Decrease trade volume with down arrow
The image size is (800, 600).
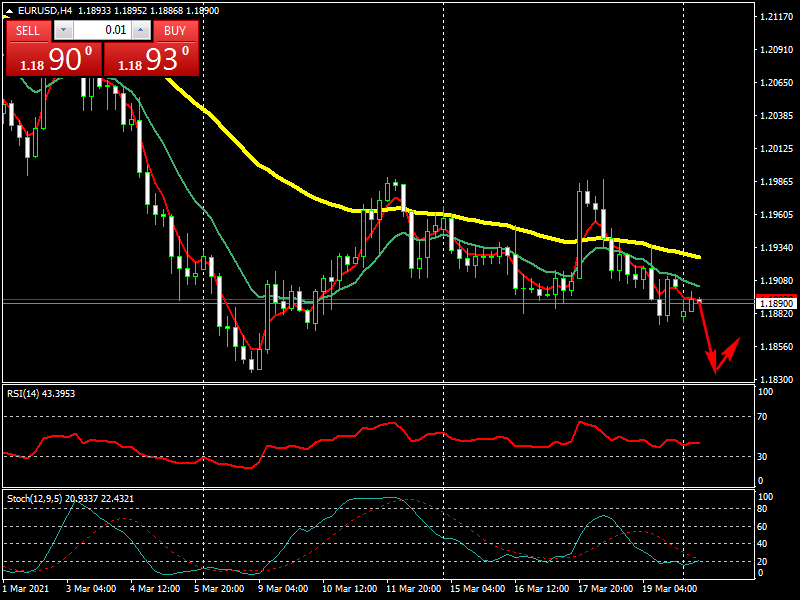63,30
